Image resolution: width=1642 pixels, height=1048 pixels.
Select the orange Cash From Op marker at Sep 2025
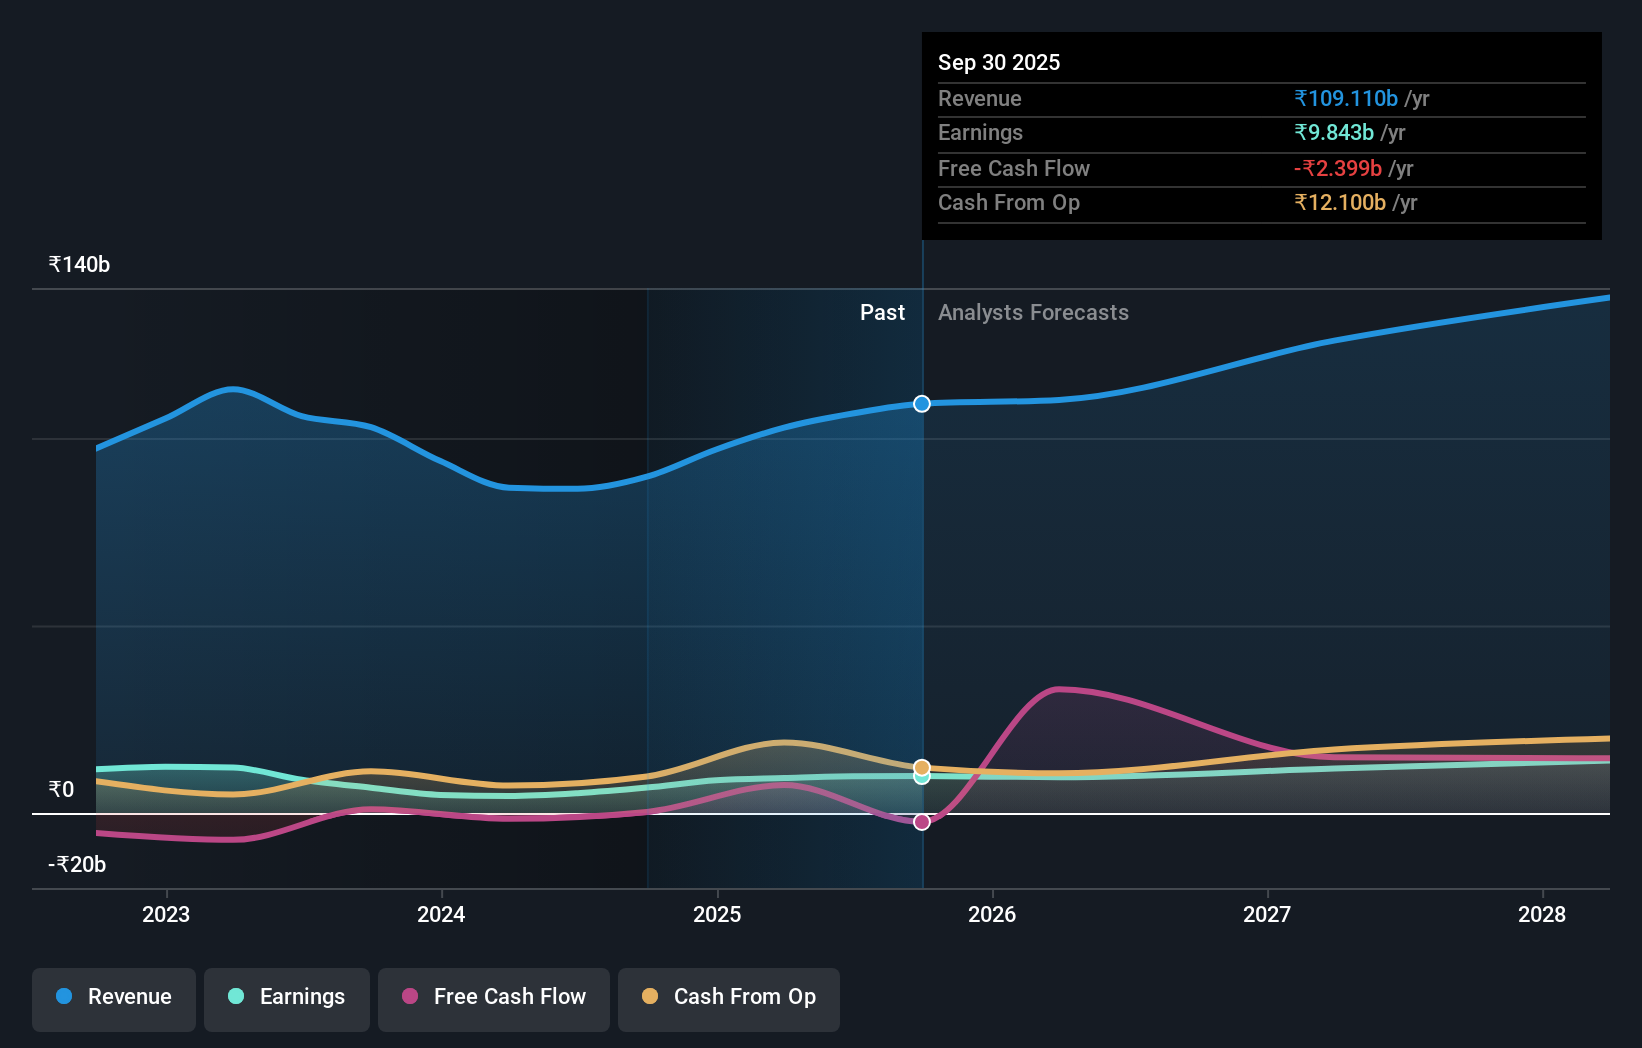921,768
